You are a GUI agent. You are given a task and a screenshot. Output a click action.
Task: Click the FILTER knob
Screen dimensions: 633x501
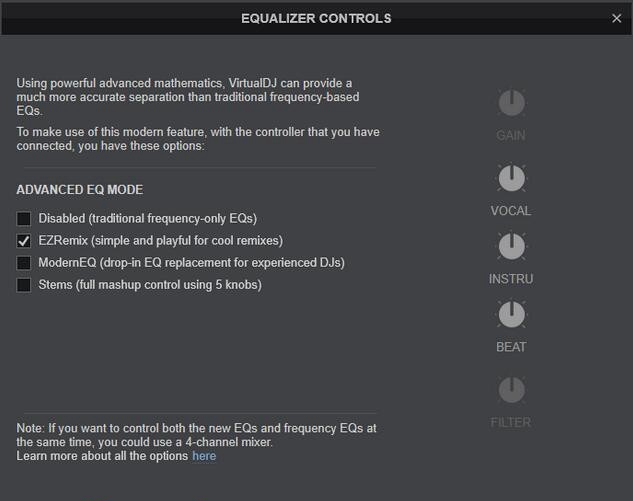pyautogui.click(x=511, y=390)
